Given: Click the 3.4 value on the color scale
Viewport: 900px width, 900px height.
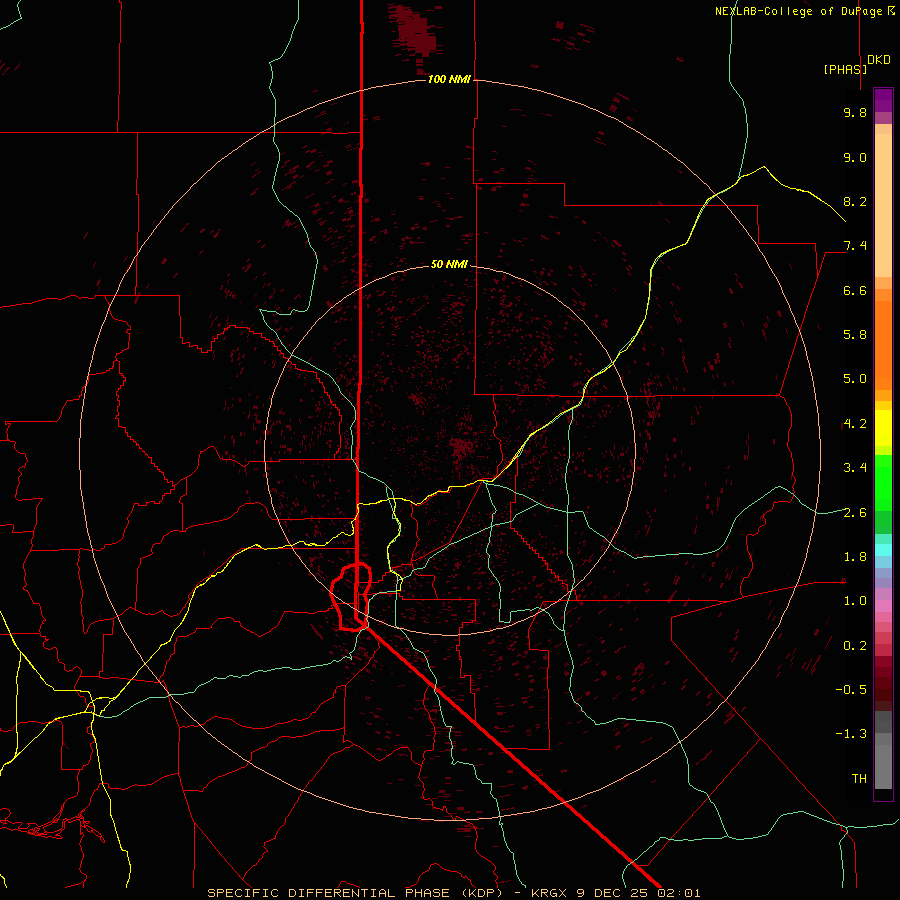Looking at the screenshot, I should [855, 468].
